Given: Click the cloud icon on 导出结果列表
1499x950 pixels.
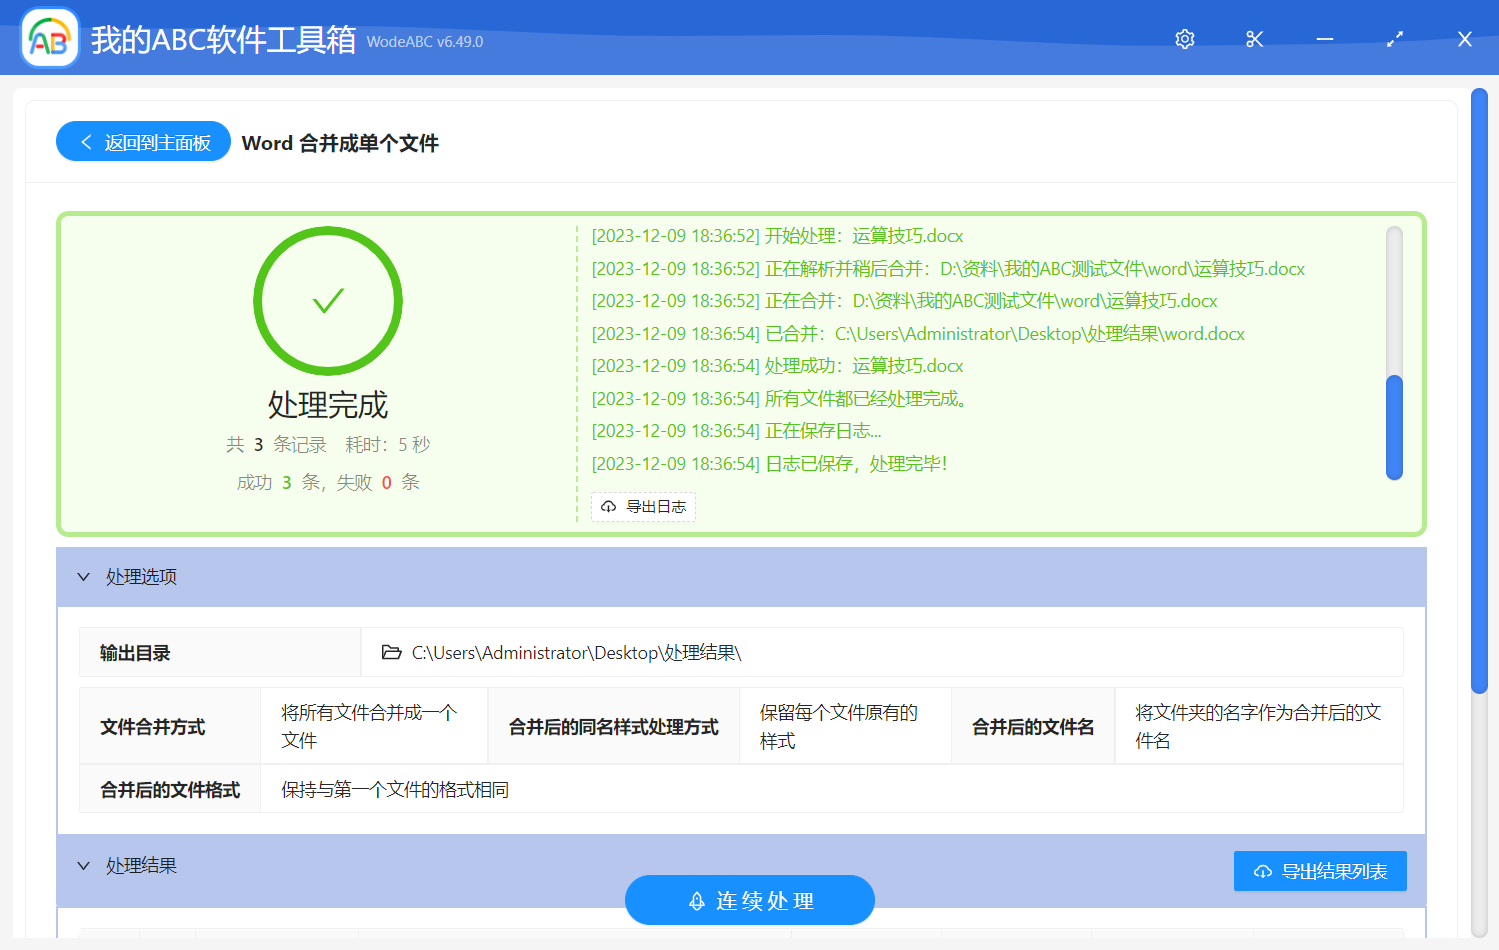Looking at the screenshot, I should click(x=1263, y=872).
